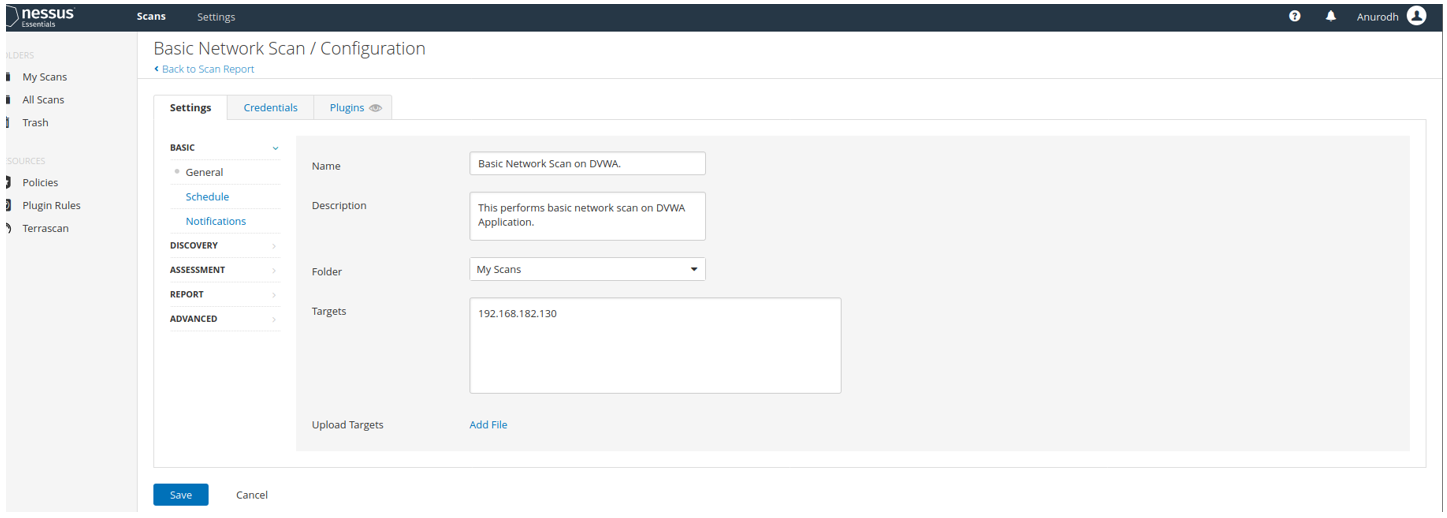1447x518 pixels.
Task: Open the Folder dropdown showing My Scans
Action: click(587, 269)
